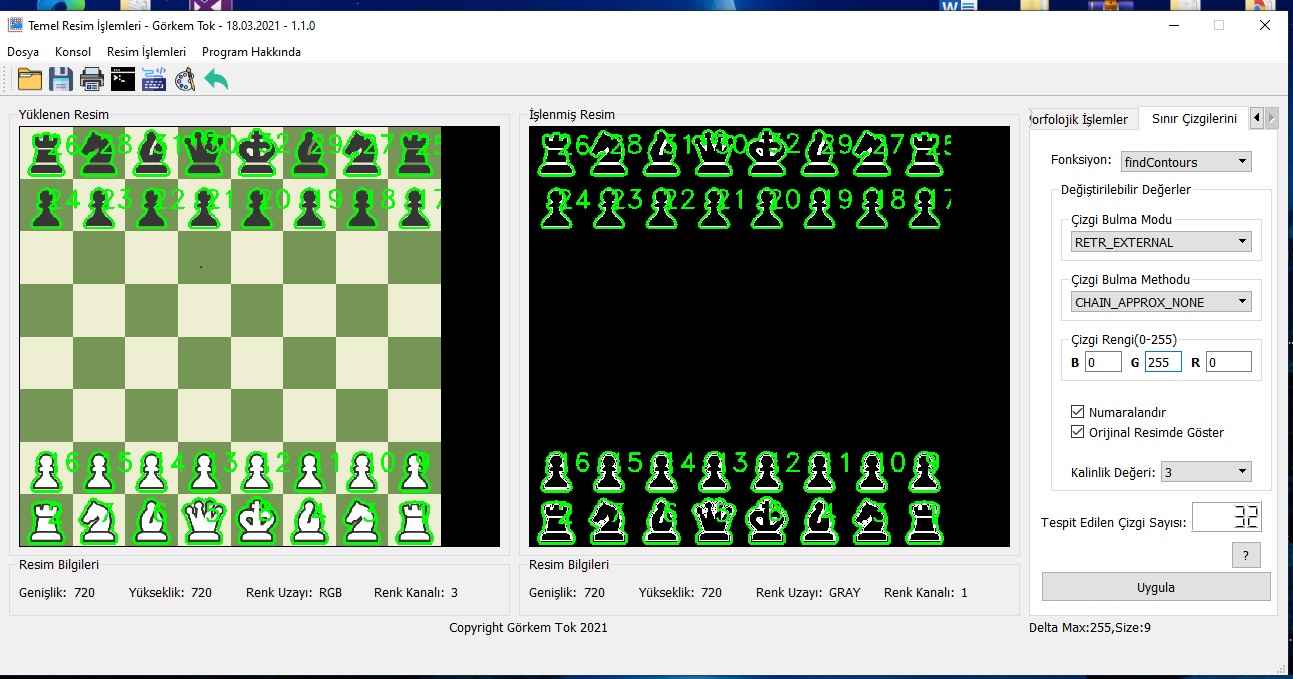The height and width of the screenshot is (679, 1293).
Task: Open the CHAIN_APPROX_NONE method dropdown
Action: point(1160,302)
